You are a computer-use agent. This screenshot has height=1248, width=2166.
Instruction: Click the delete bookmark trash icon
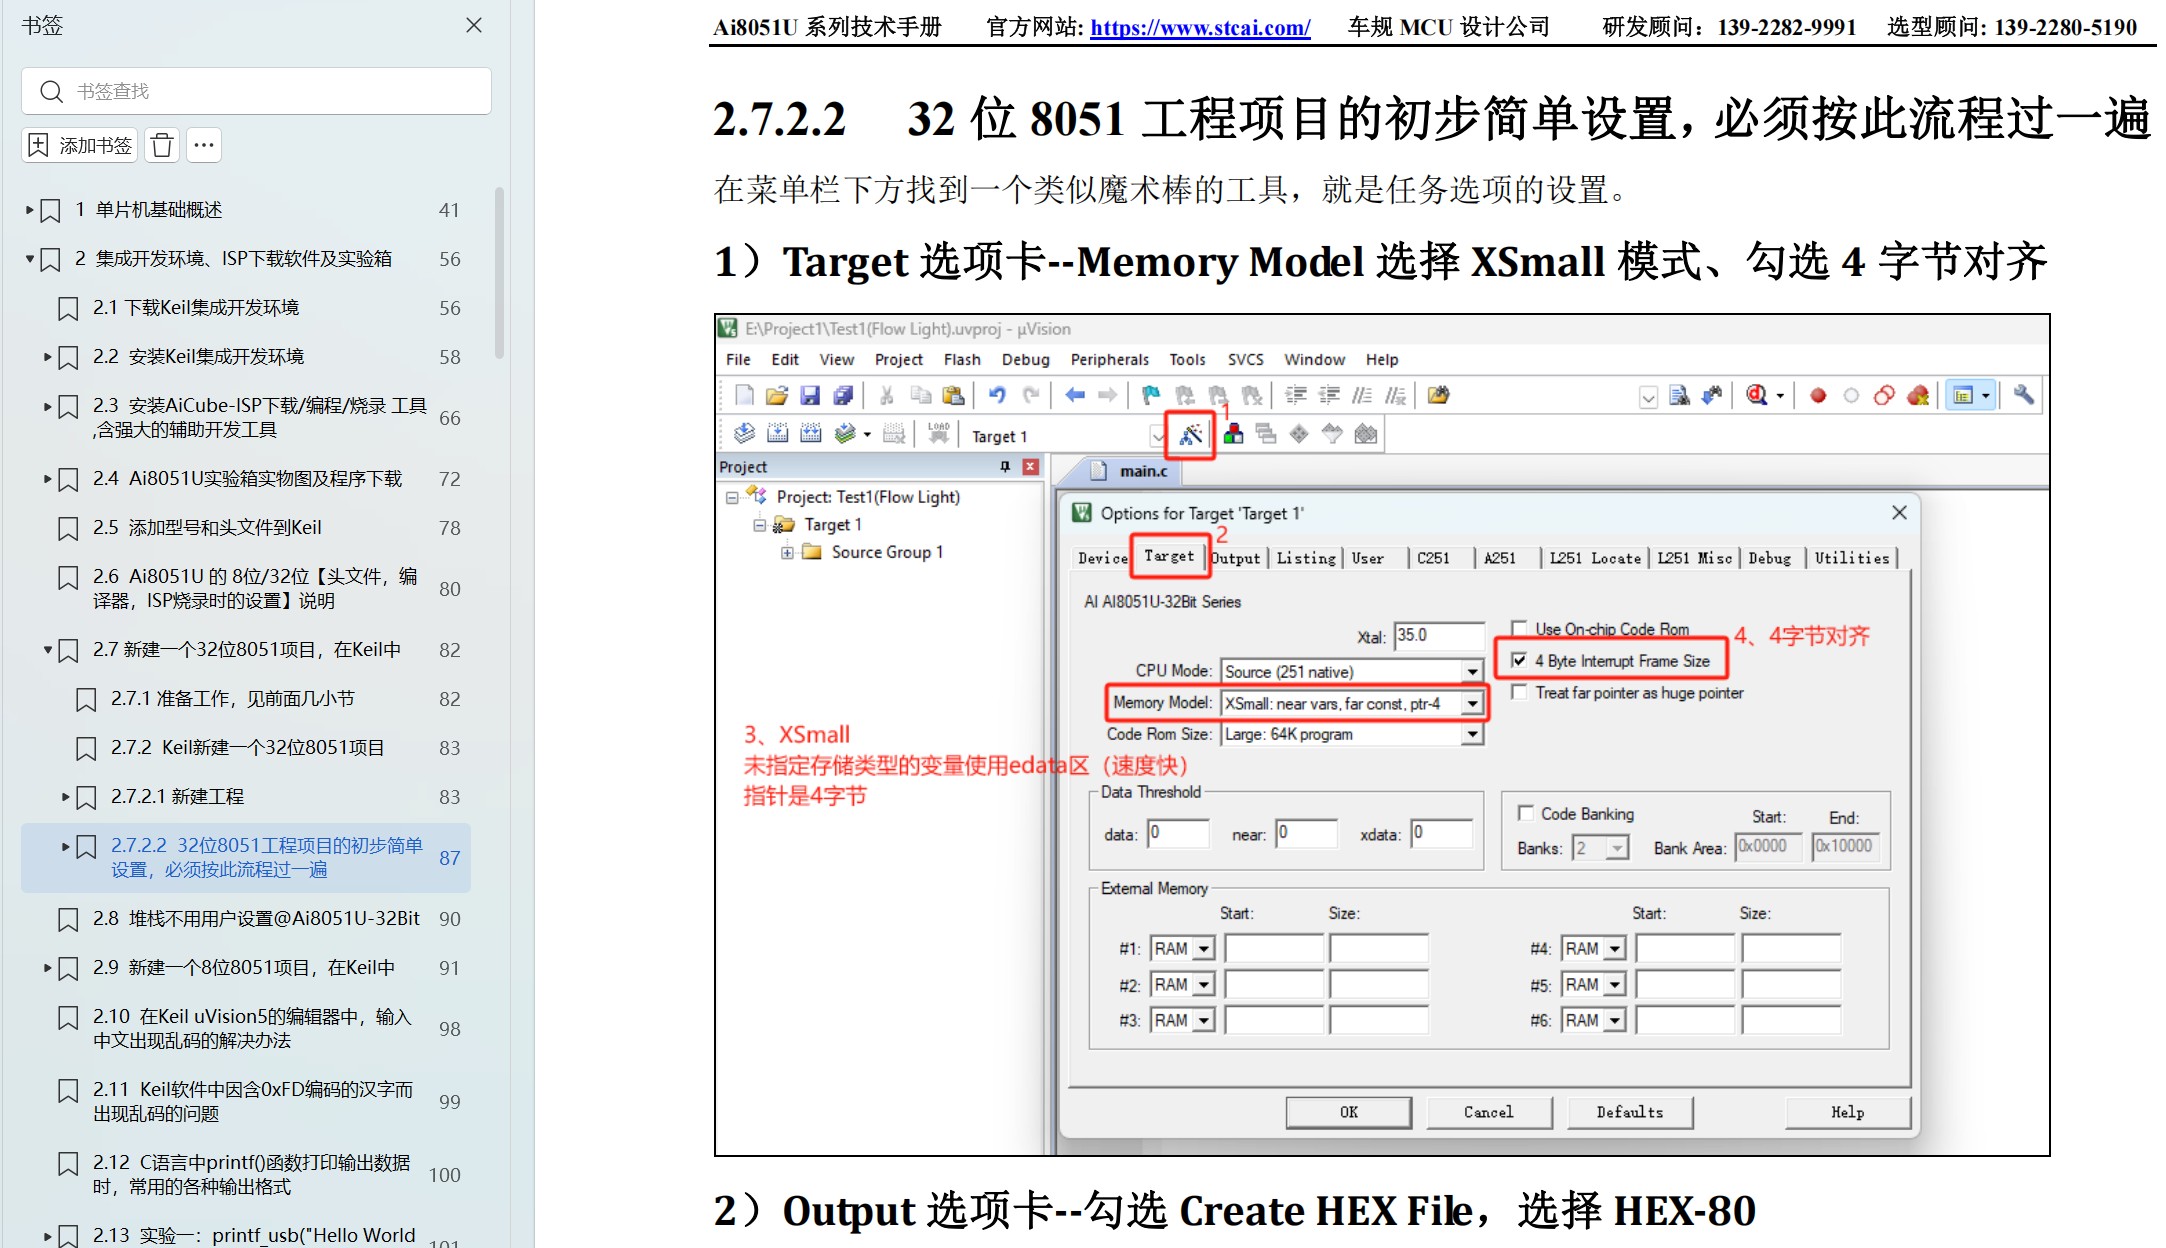coord(162,146)
